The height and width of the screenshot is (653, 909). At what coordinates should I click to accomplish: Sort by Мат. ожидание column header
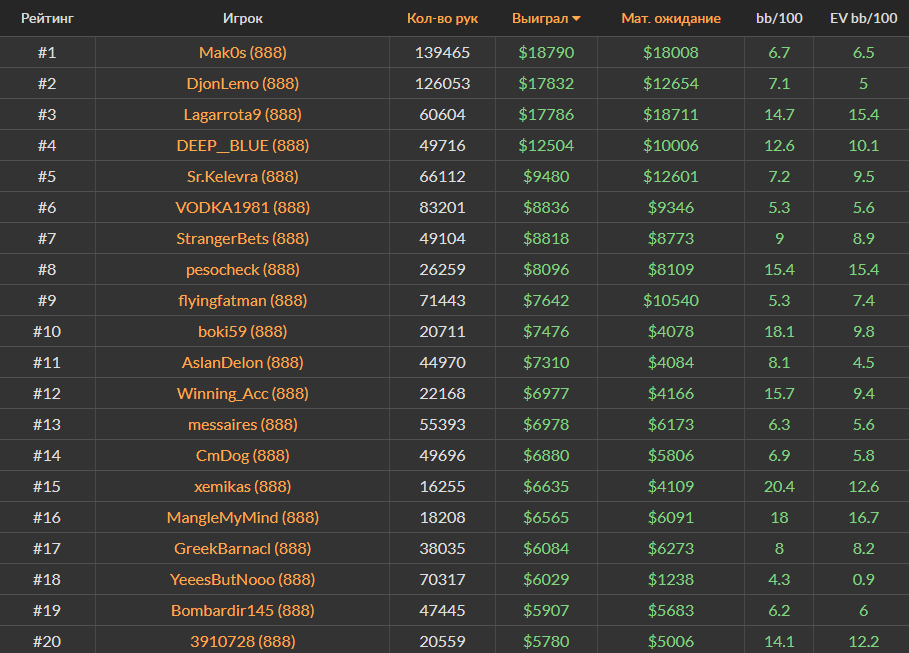pyautogui.click(x=670, y=18)
